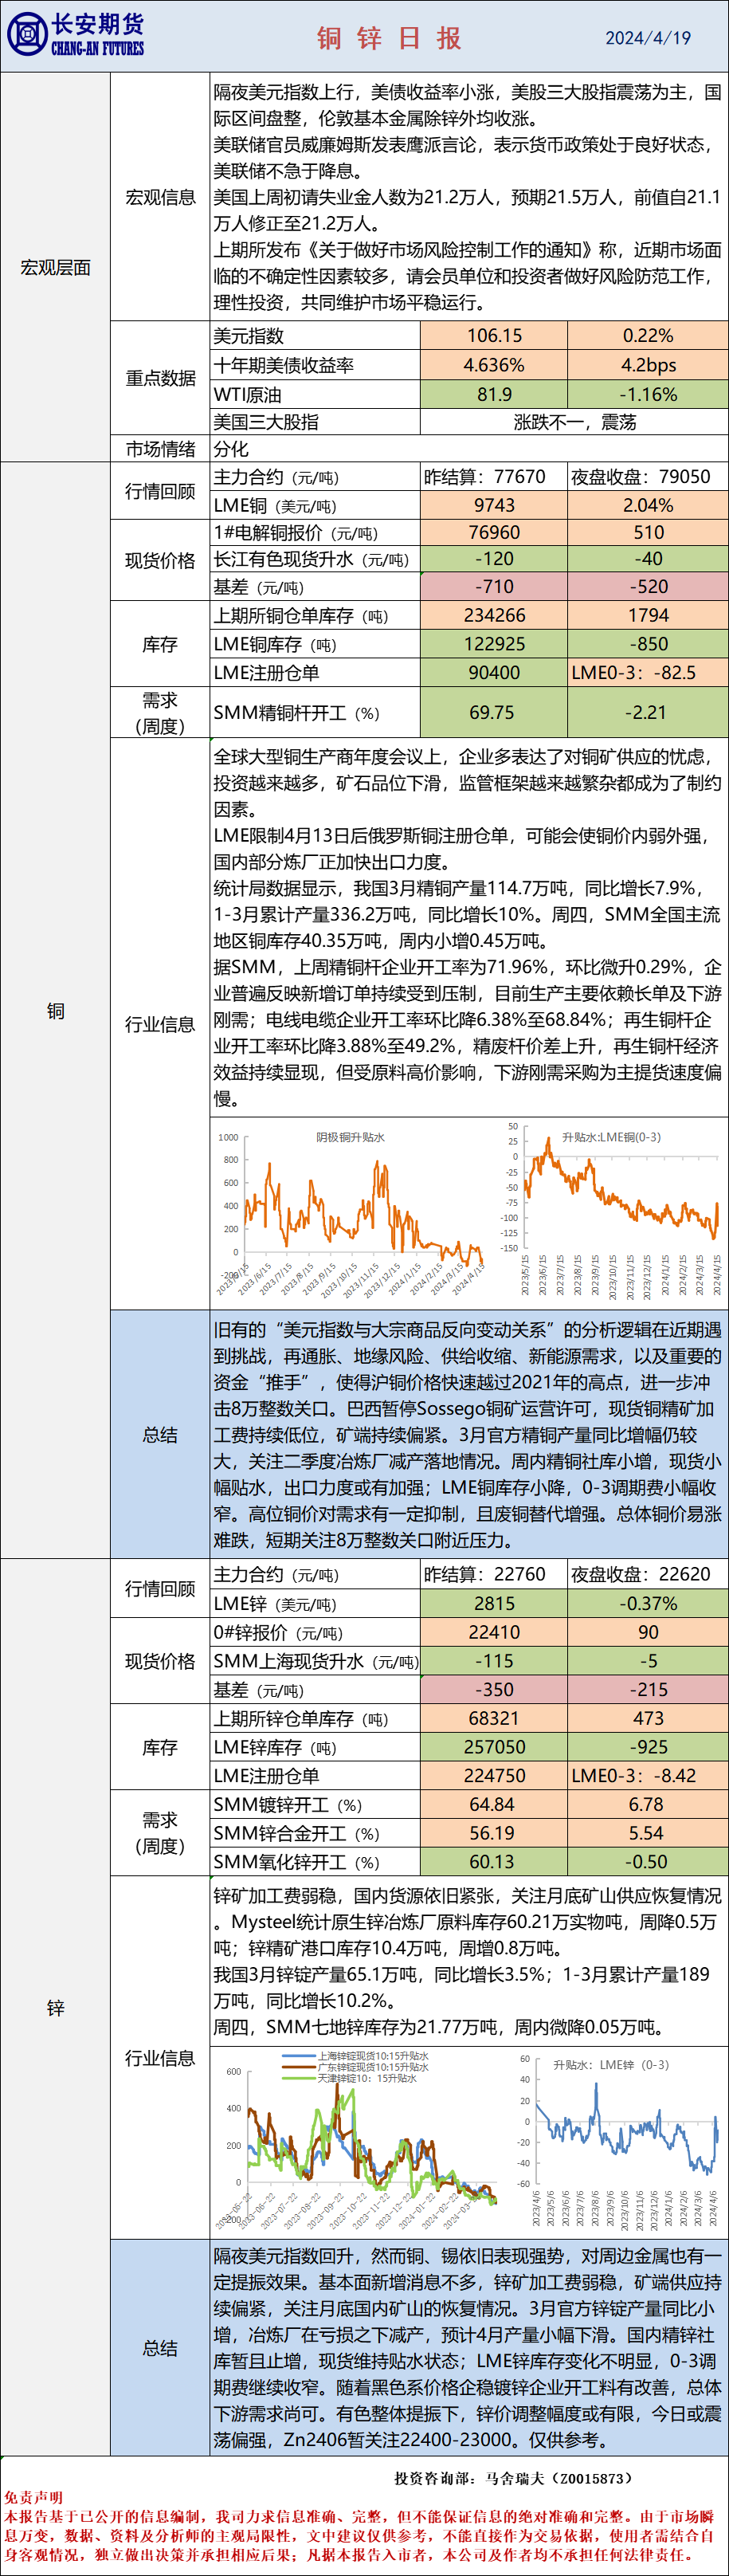Click the report date 2024/4/19
Screen dimensions: 729x2576
coord(648,38)
